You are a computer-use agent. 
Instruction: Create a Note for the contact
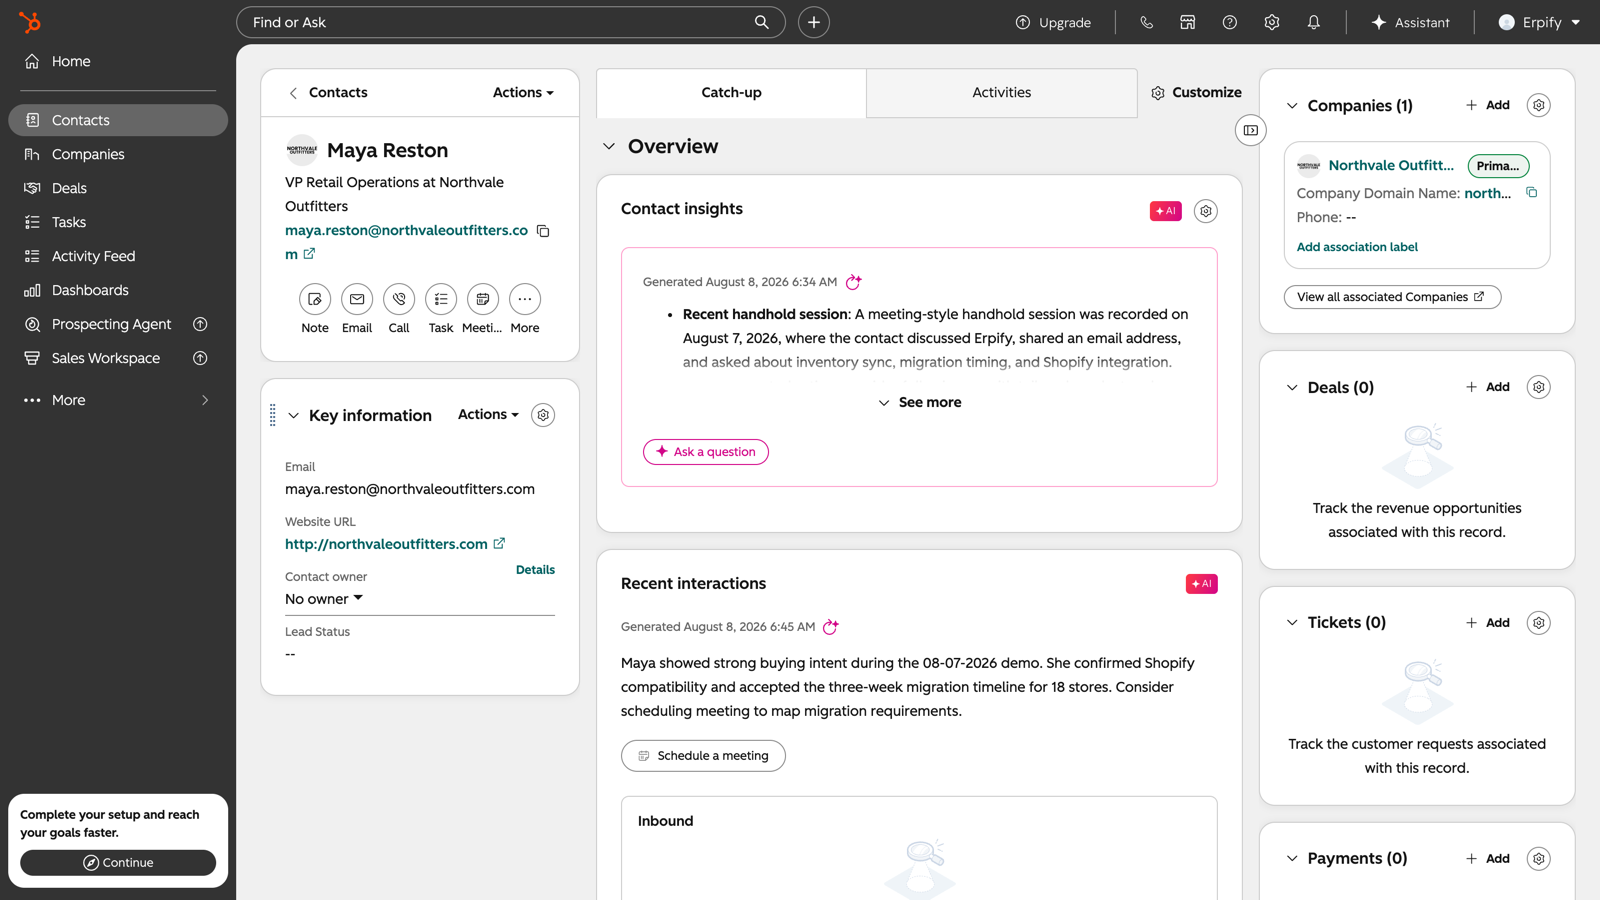(315, 299)
